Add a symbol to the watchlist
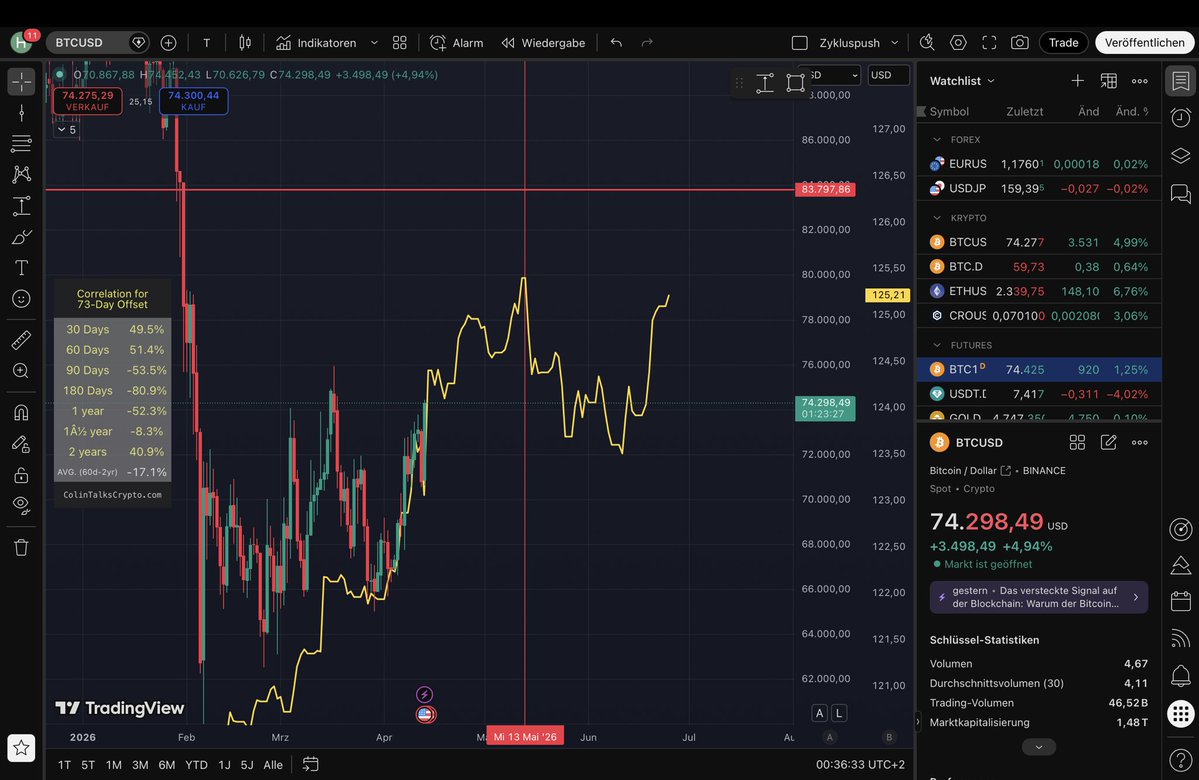 click(1077, 81)
